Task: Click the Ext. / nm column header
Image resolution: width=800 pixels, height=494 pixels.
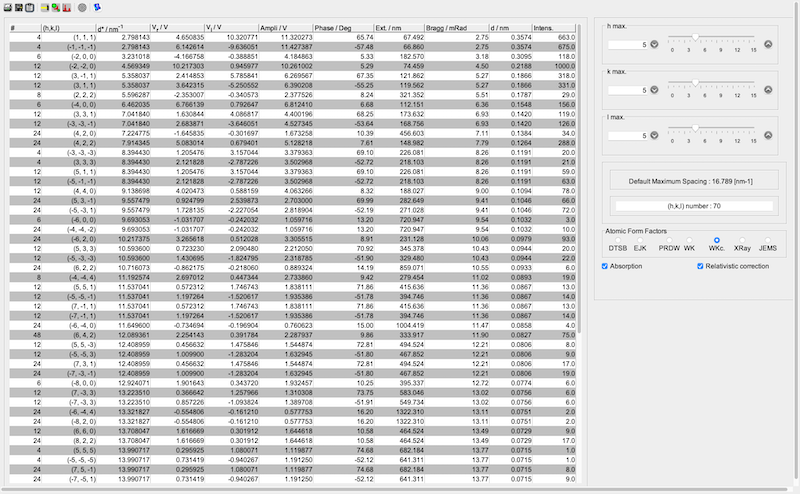Action: pyautogui.click(x=399, y=28)
